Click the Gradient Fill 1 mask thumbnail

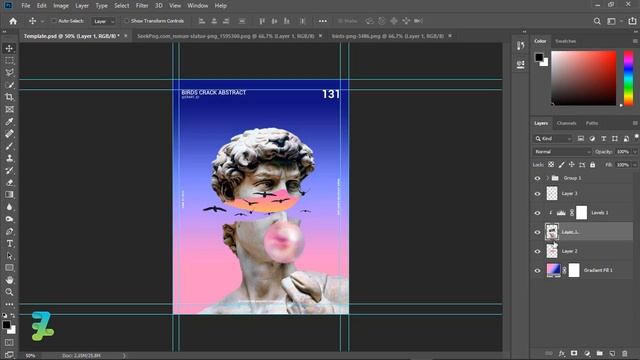[574, 270]
